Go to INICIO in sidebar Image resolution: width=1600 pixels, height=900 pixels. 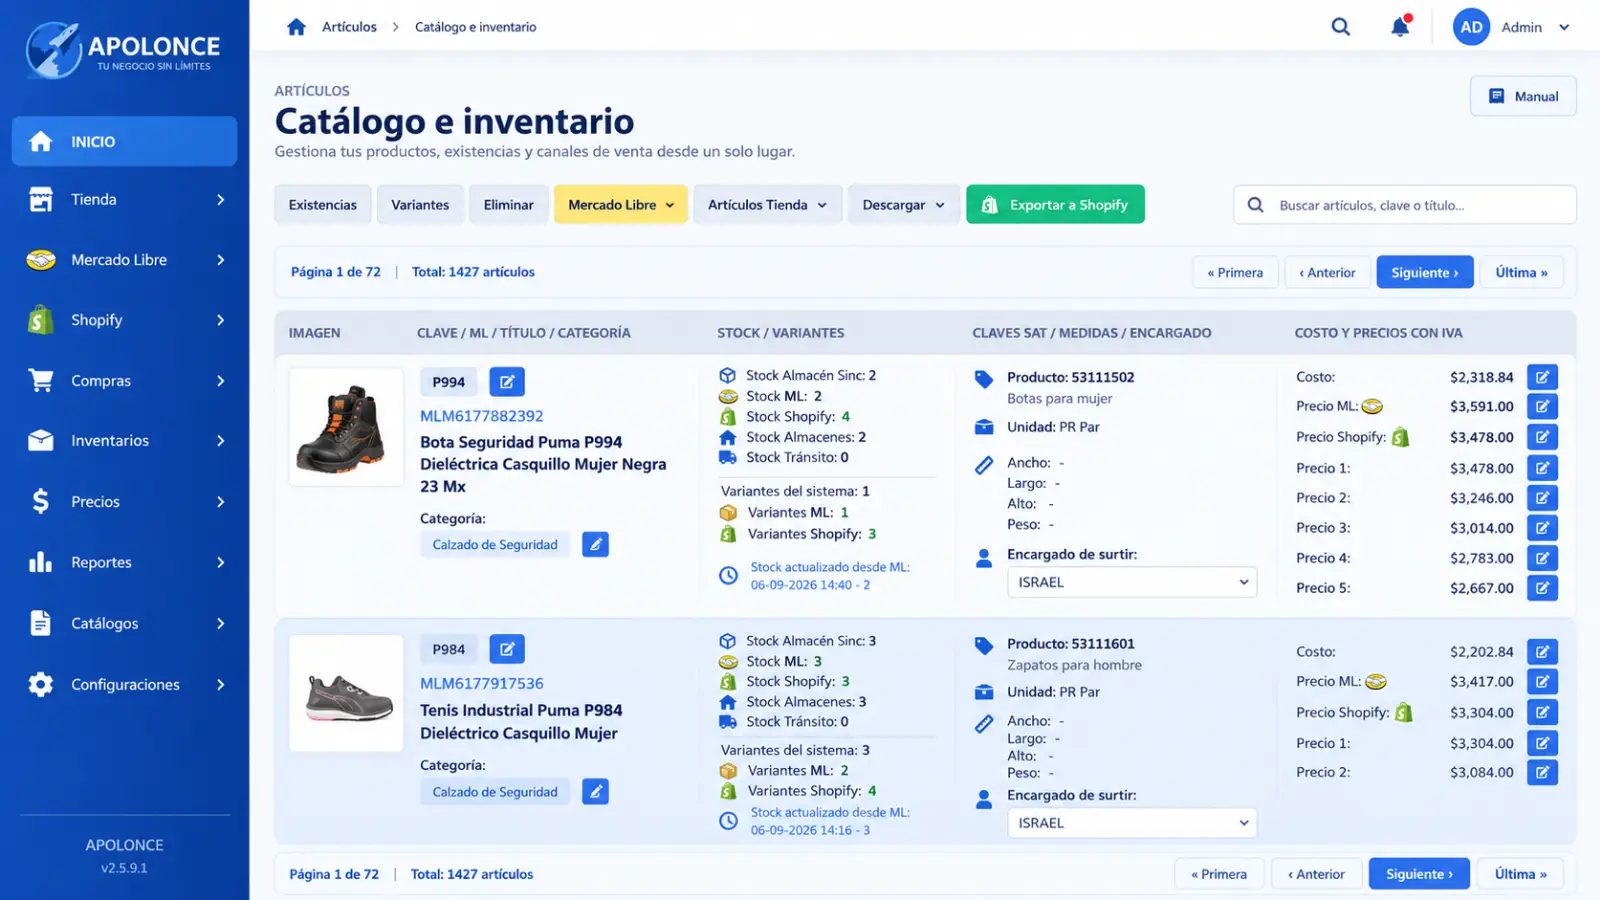pos(124,141)
